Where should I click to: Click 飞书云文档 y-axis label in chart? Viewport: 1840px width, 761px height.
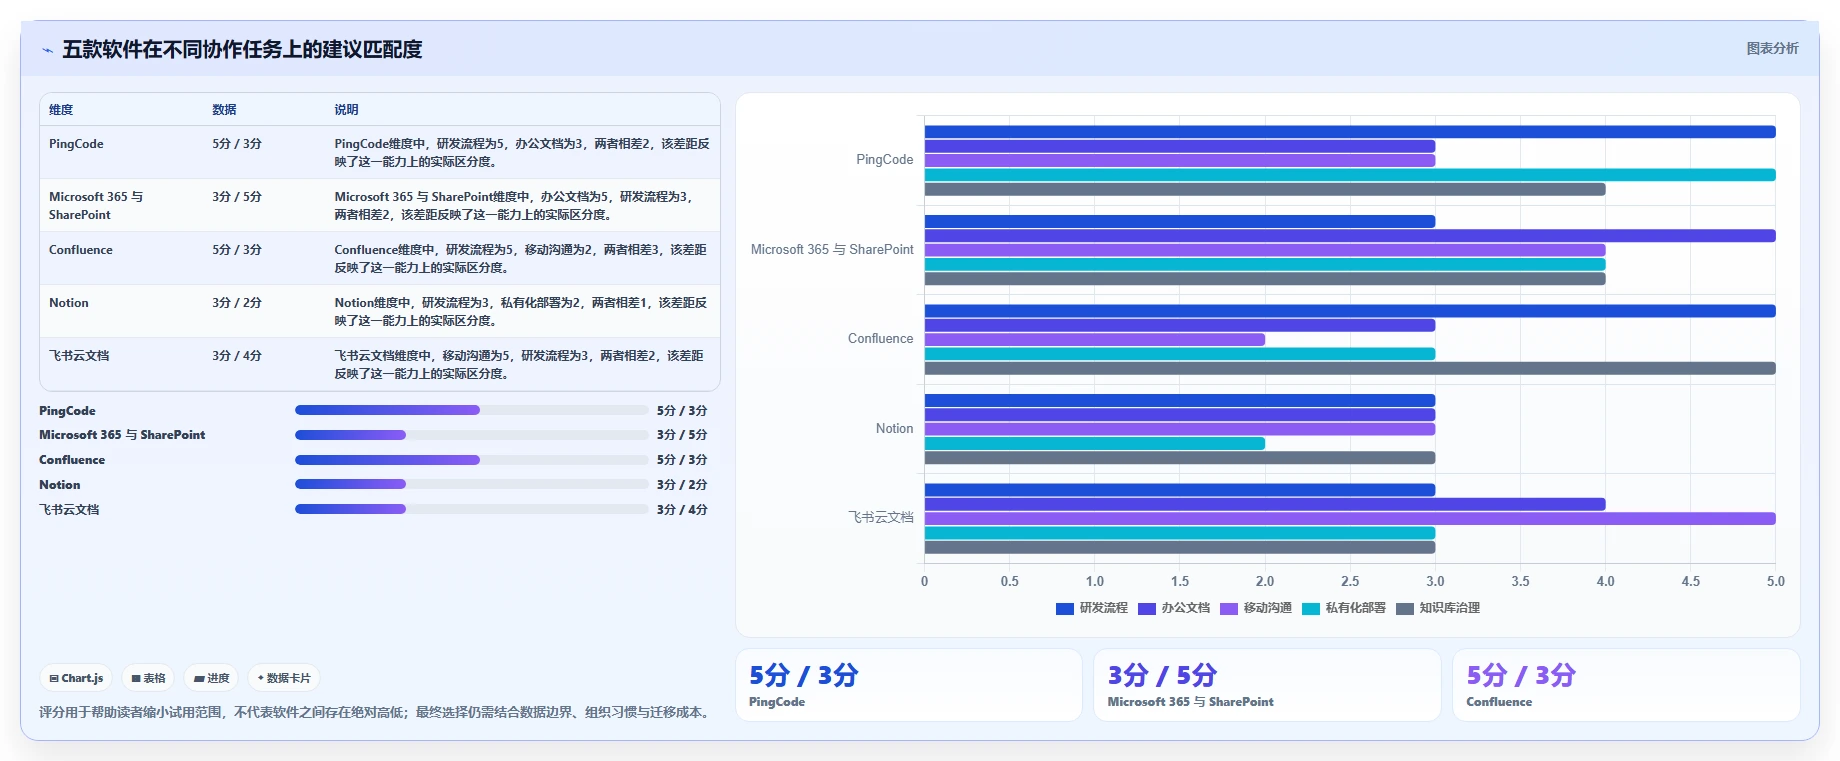[x=881, y=518]
